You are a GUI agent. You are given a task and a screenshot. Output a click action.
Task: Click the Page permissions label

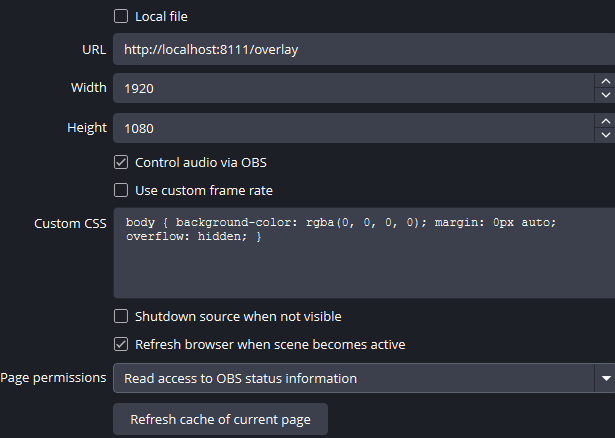click(x=53, y=378)
